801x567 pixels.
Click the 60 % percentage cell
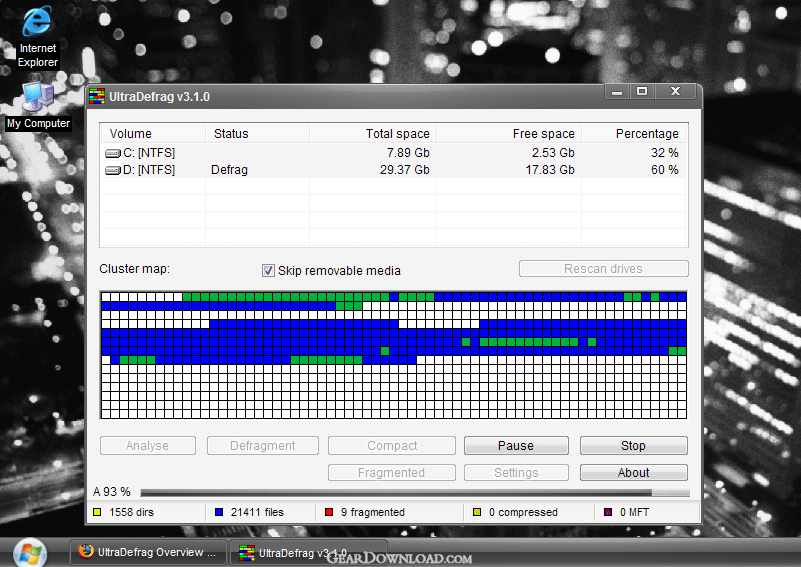point(665,170)
